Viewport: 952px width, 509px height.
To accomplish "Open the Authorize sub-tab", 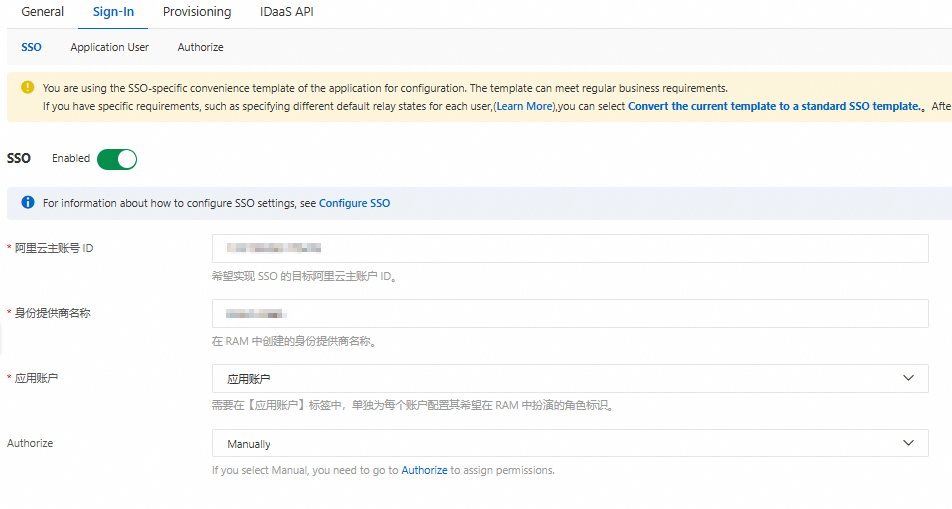I will 200,47.
